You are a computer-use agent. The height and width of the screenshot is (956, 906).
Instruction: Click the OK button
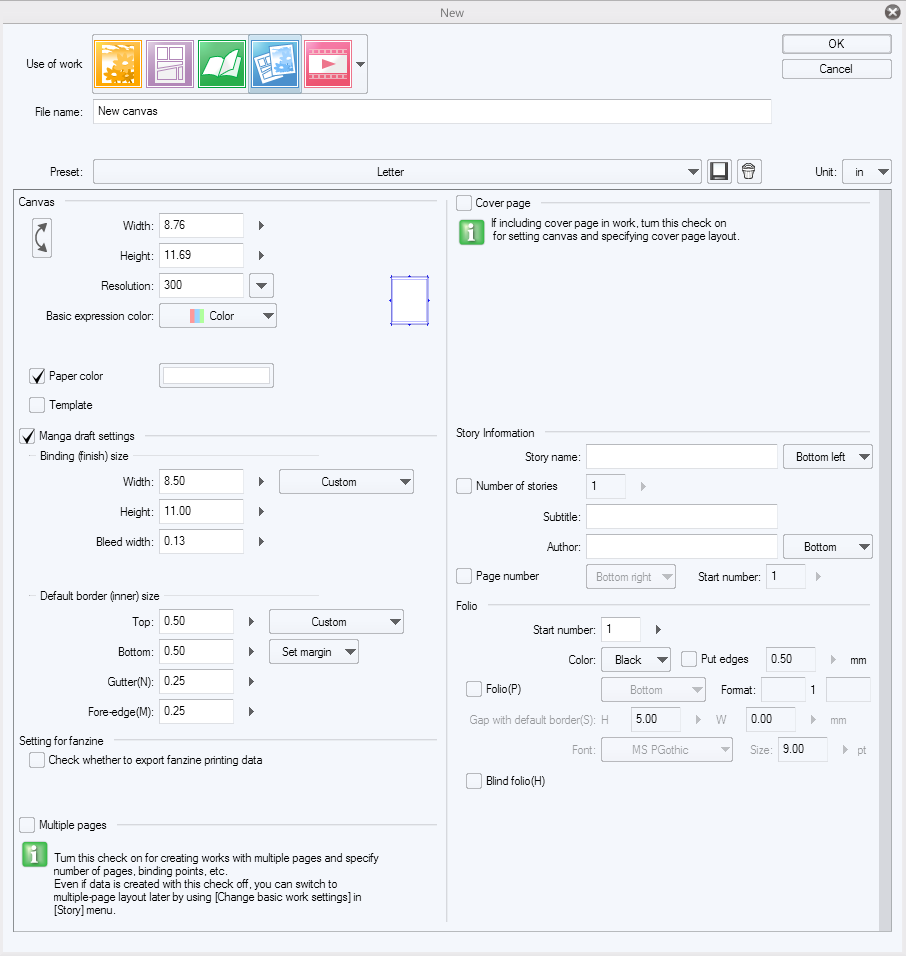(x=836, y=44)
